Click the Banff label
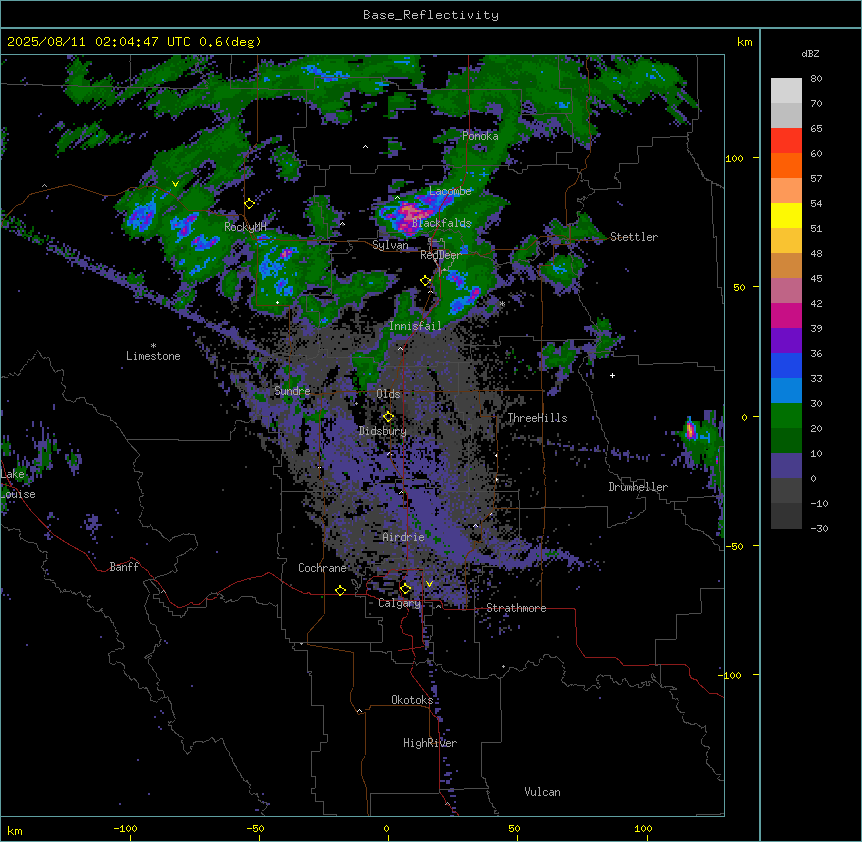Image resolution: width=862 pixels, height=842 pixels. (124, 567)
